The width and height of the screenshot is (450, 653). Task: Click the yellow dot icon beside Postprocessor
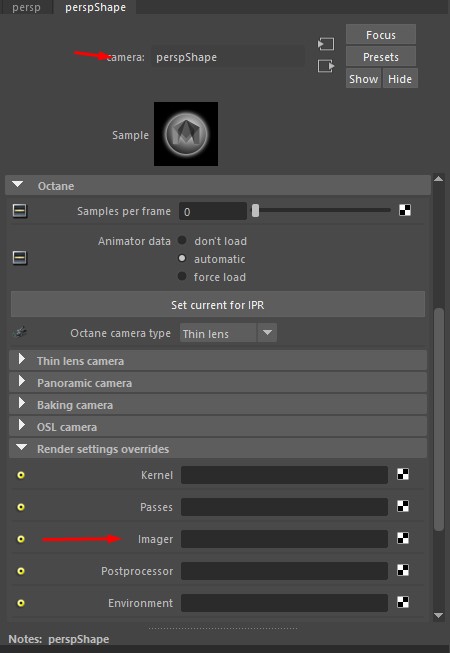21,571
